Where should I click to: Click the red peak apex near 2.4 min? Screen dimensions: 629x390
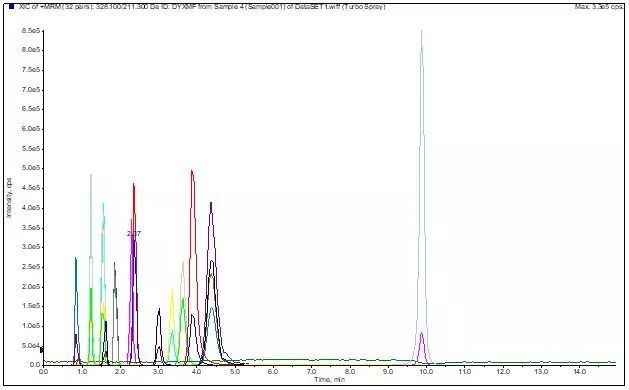tap(134, 185)
